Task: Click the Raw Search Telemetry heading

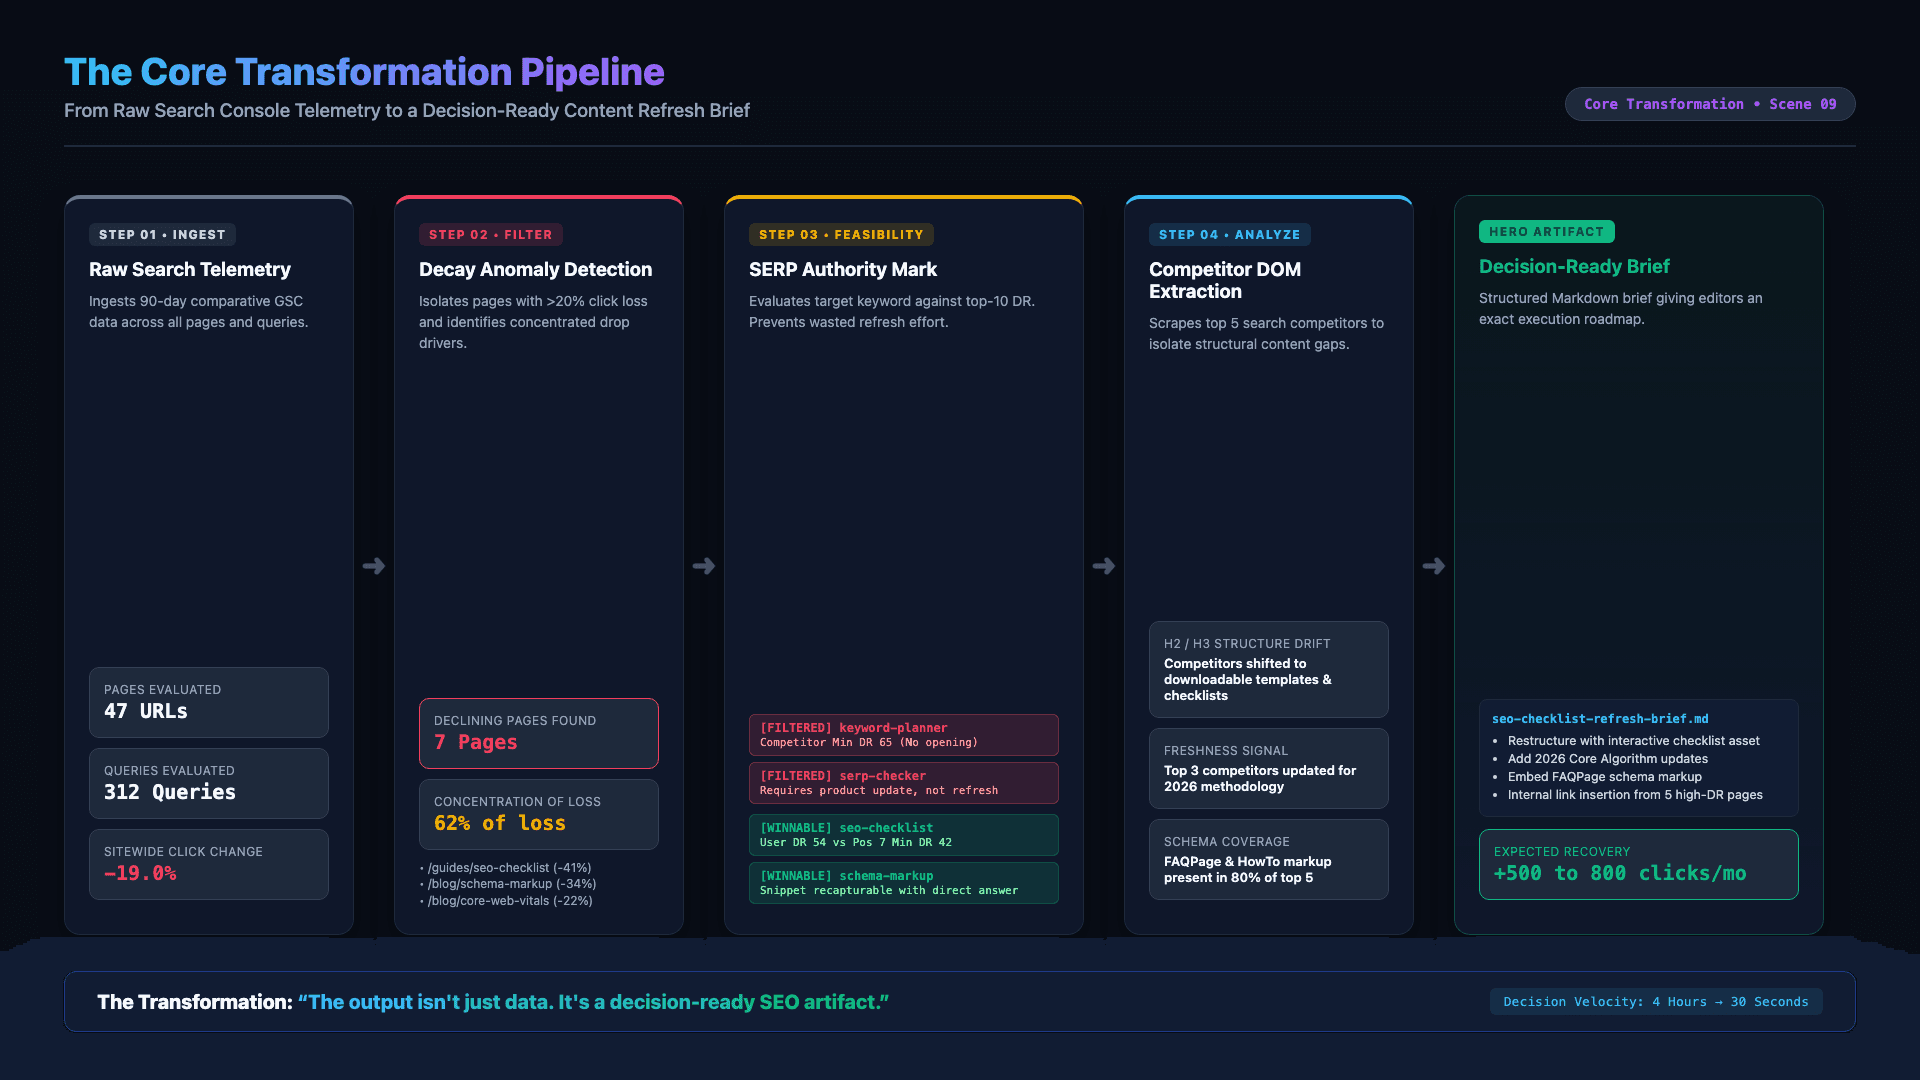Action: coord(190,269)
